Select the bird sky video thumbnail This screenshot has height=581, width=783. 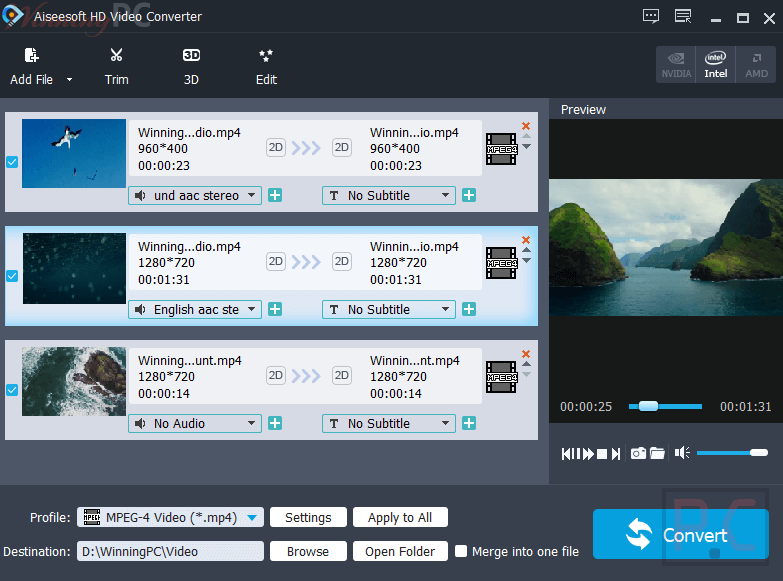pyautogui.click(x=74, y=153)
